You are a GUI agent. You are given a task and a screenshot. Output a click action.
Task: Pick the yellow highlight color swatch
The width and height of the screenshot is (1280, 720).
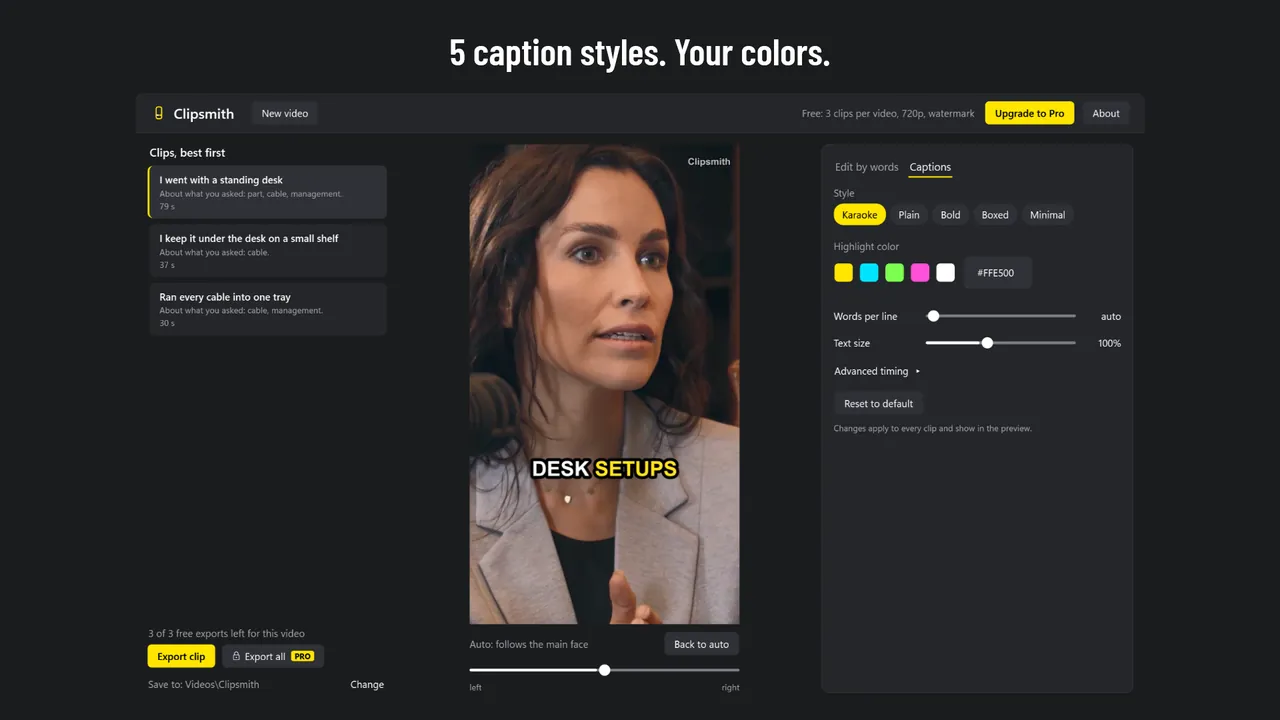(x=843, y=273)
